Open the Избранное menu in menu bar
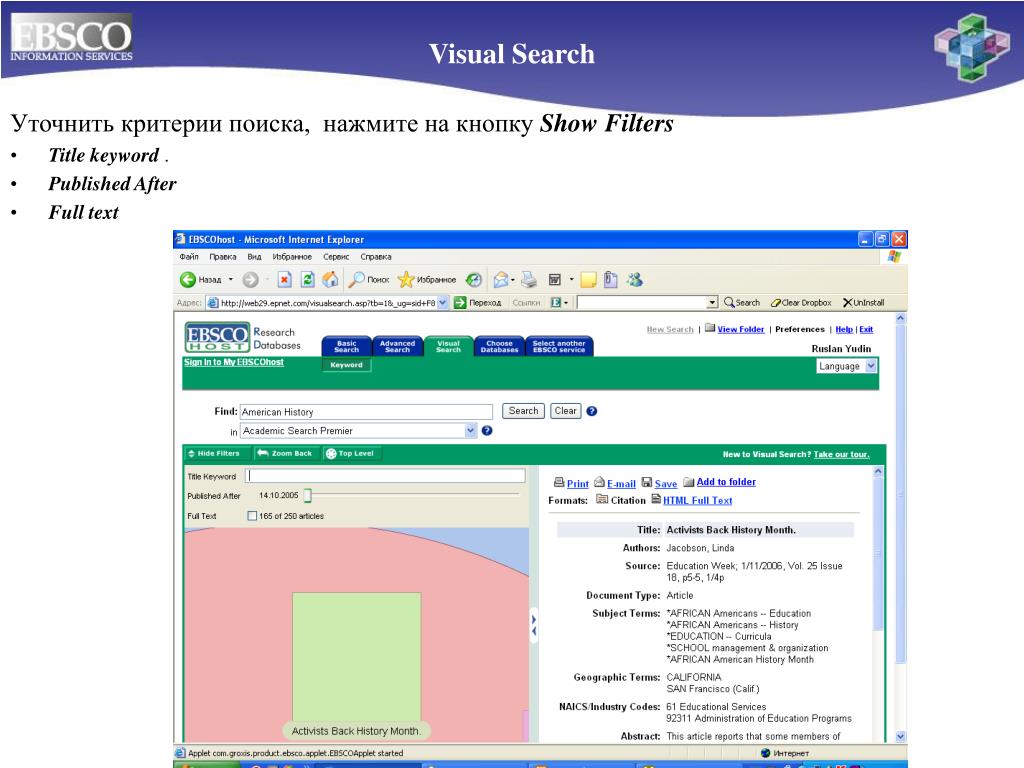 tap(292, 257)
